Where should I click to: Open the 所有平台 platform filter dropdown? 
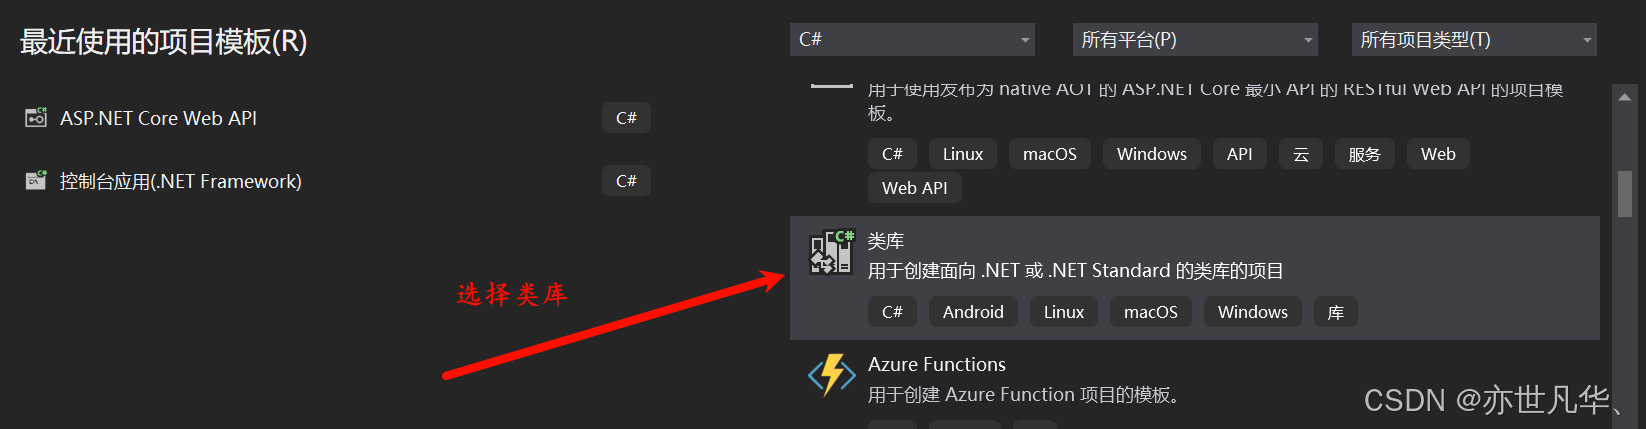click(1195, 40)
